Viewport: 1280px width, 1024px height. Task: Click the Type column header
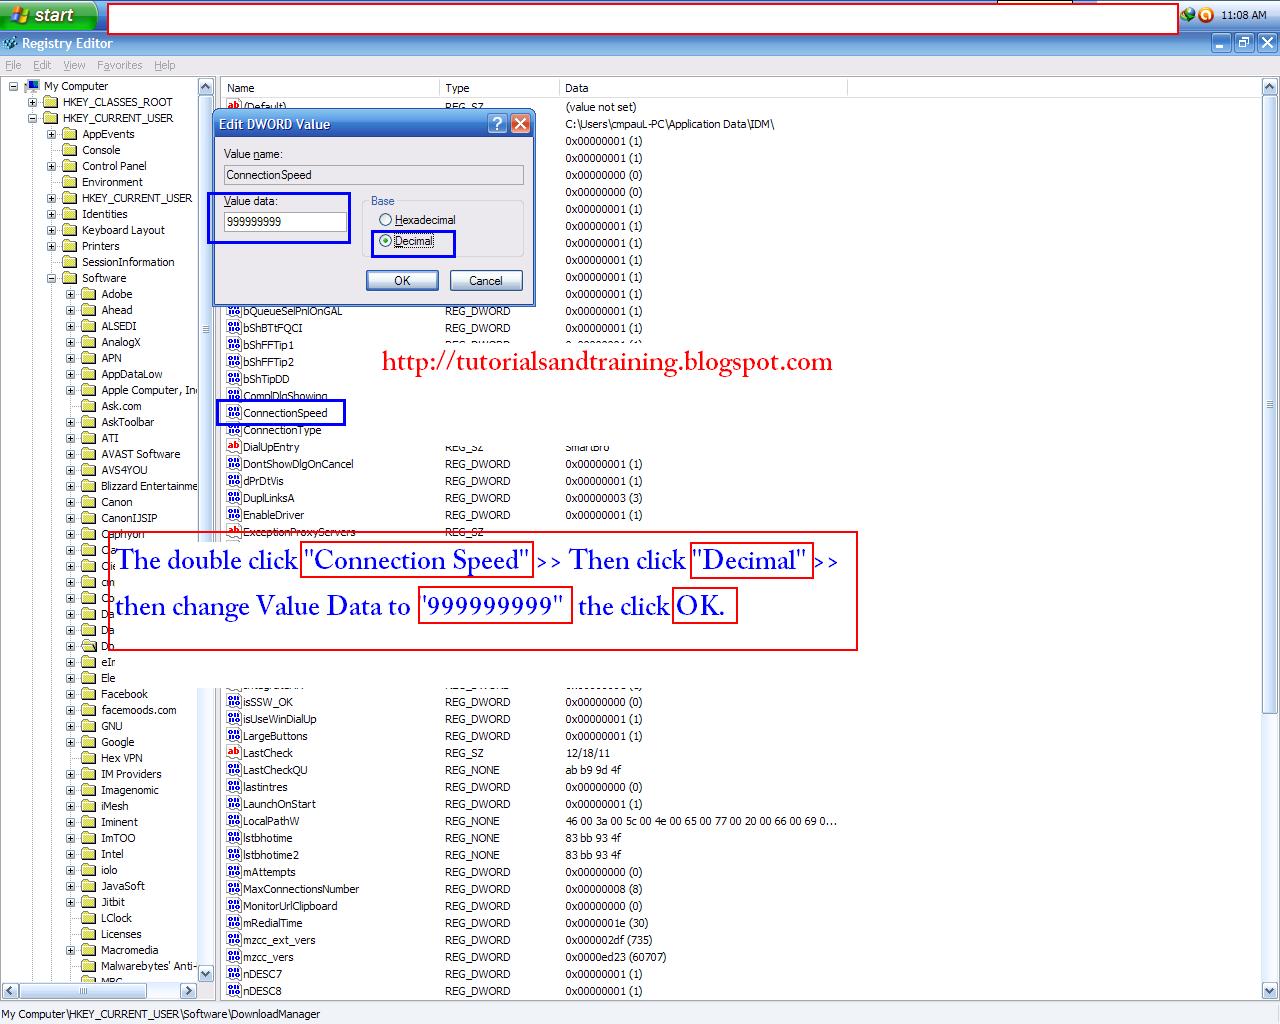pyautogui.click(x=500, y=88)
